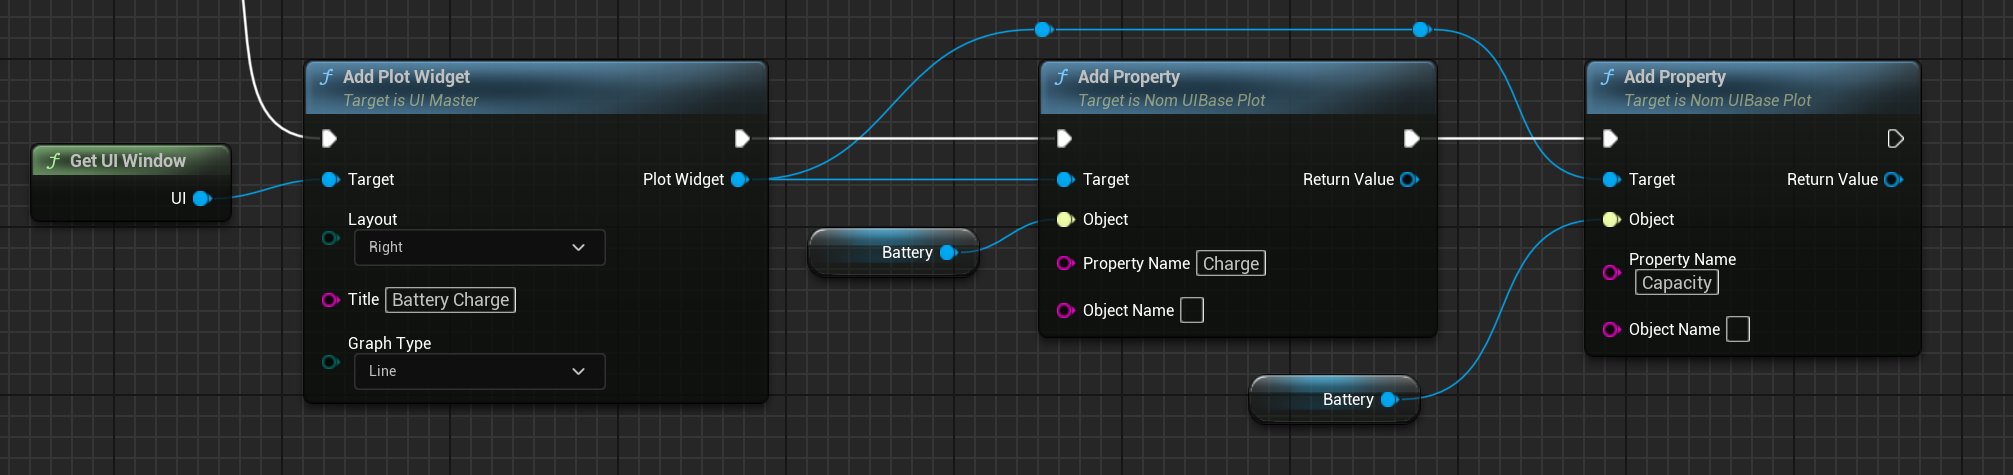Click the Return Value pin on the Charge Add Property node
The width and height of the screenshot is (2013, 475).
pos(1409,179)
